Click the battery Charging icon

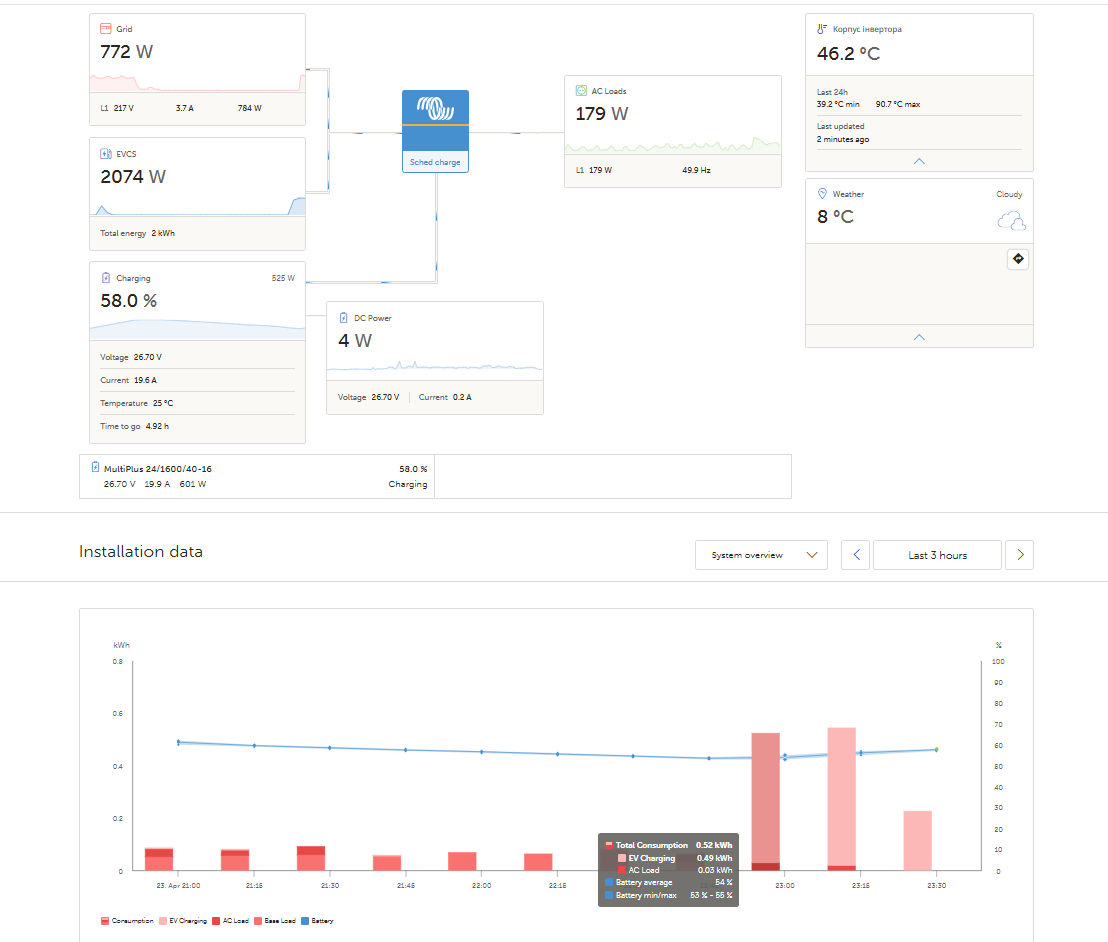tap(106, 278)
